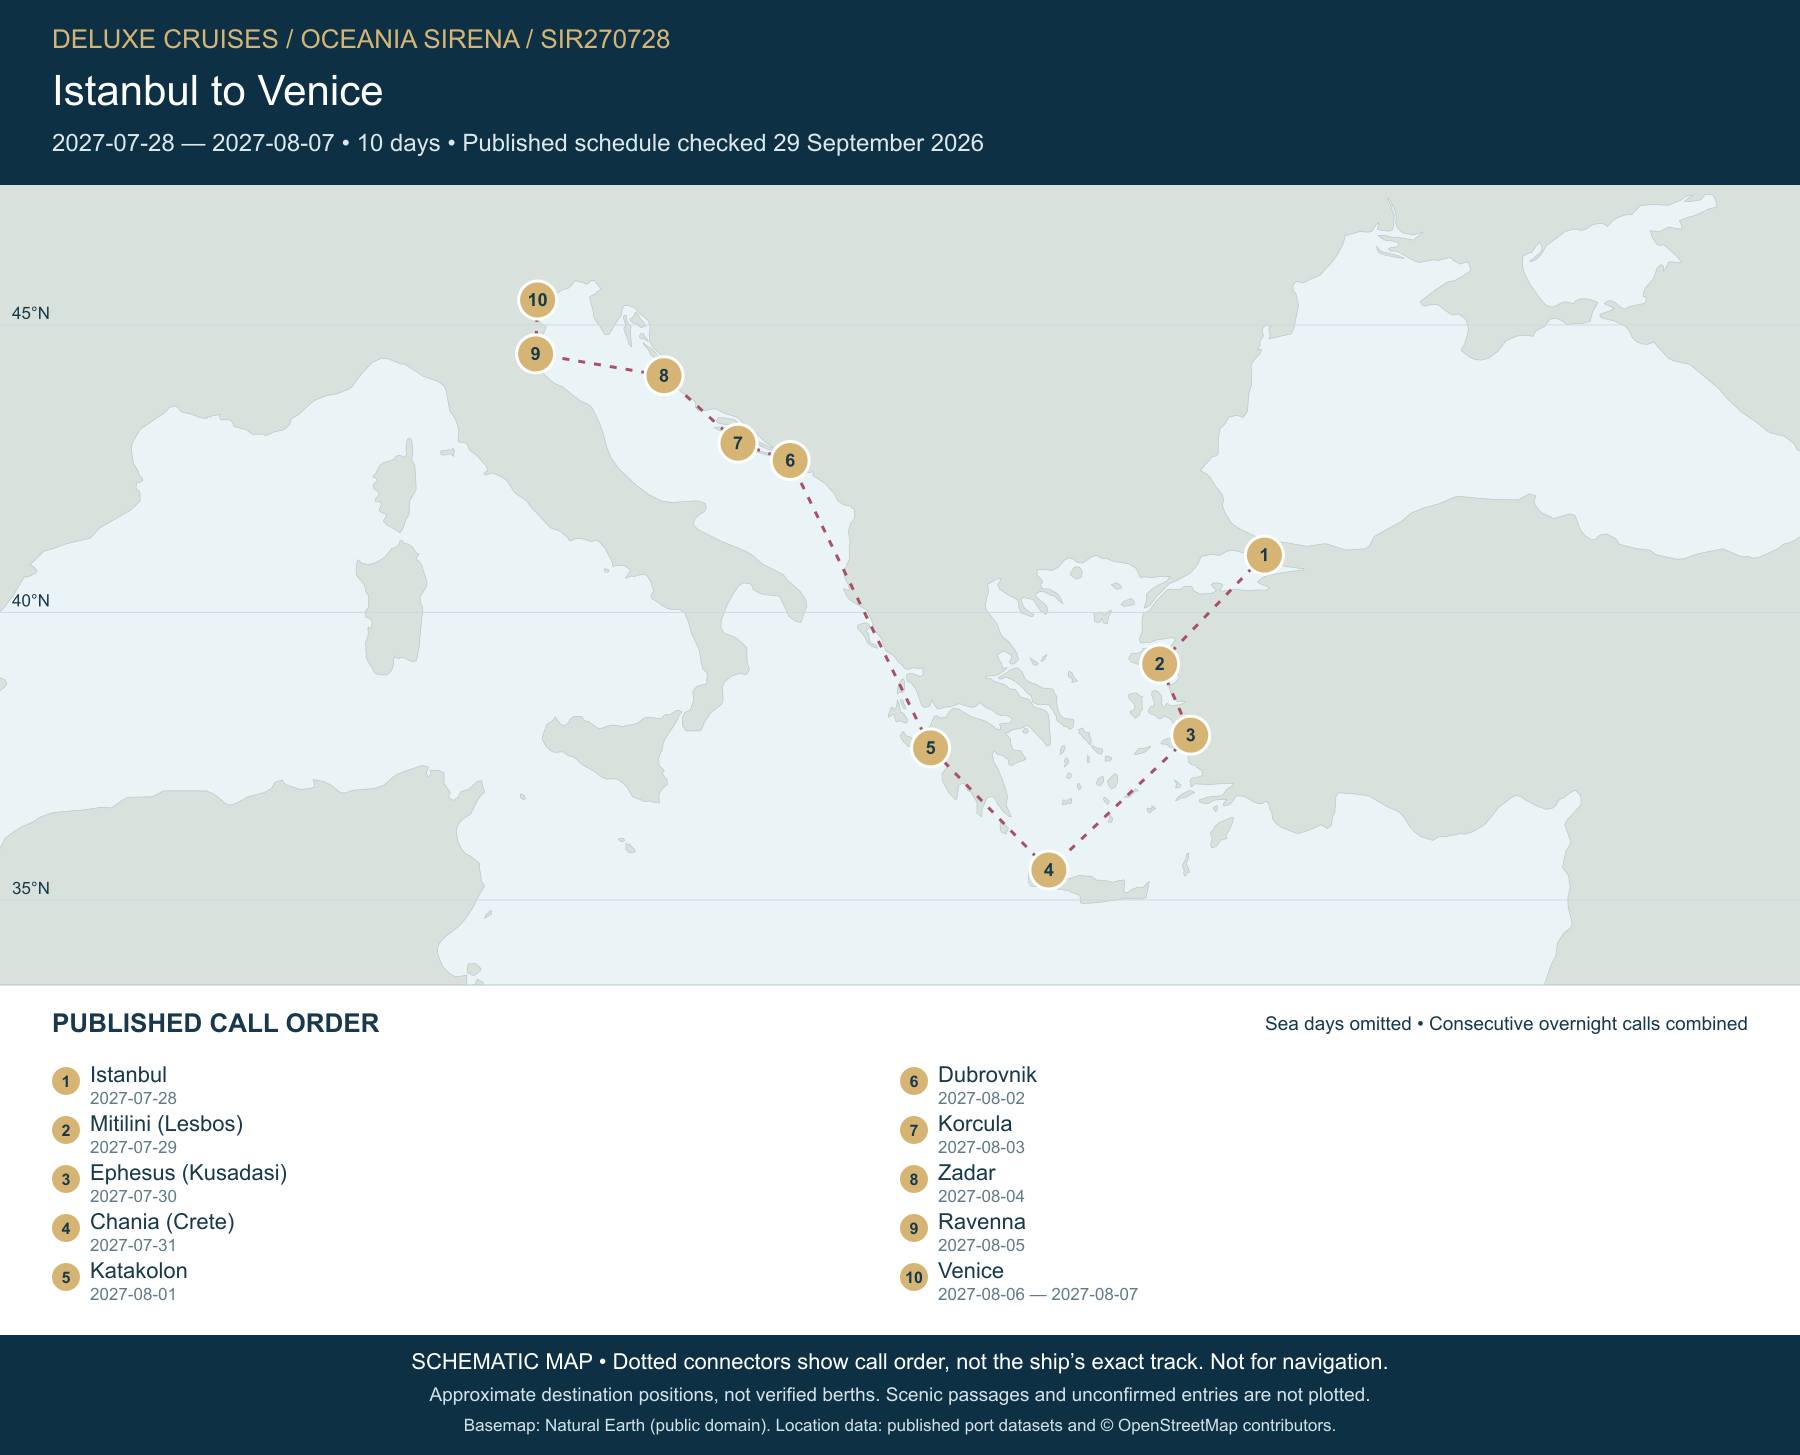The width and height of the screenshot is (1800, 1455).
Task: Click 'Mitilini (Lesbos)' port name
Action: coord(166,1124)
